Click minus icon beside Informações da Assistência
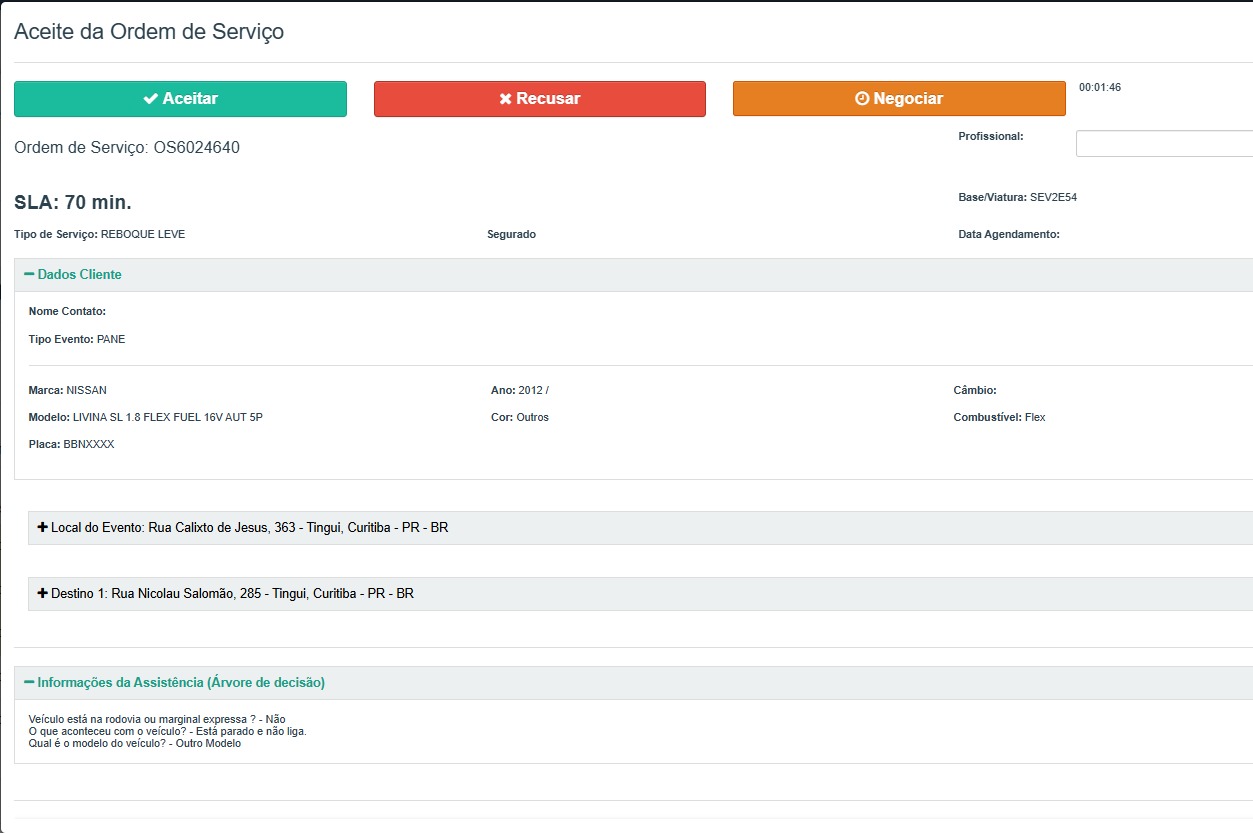 coord(29,683)
